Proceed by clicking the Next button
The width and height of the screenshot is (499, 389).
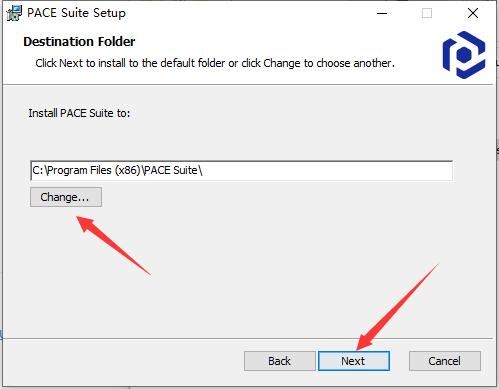point(354,361)
